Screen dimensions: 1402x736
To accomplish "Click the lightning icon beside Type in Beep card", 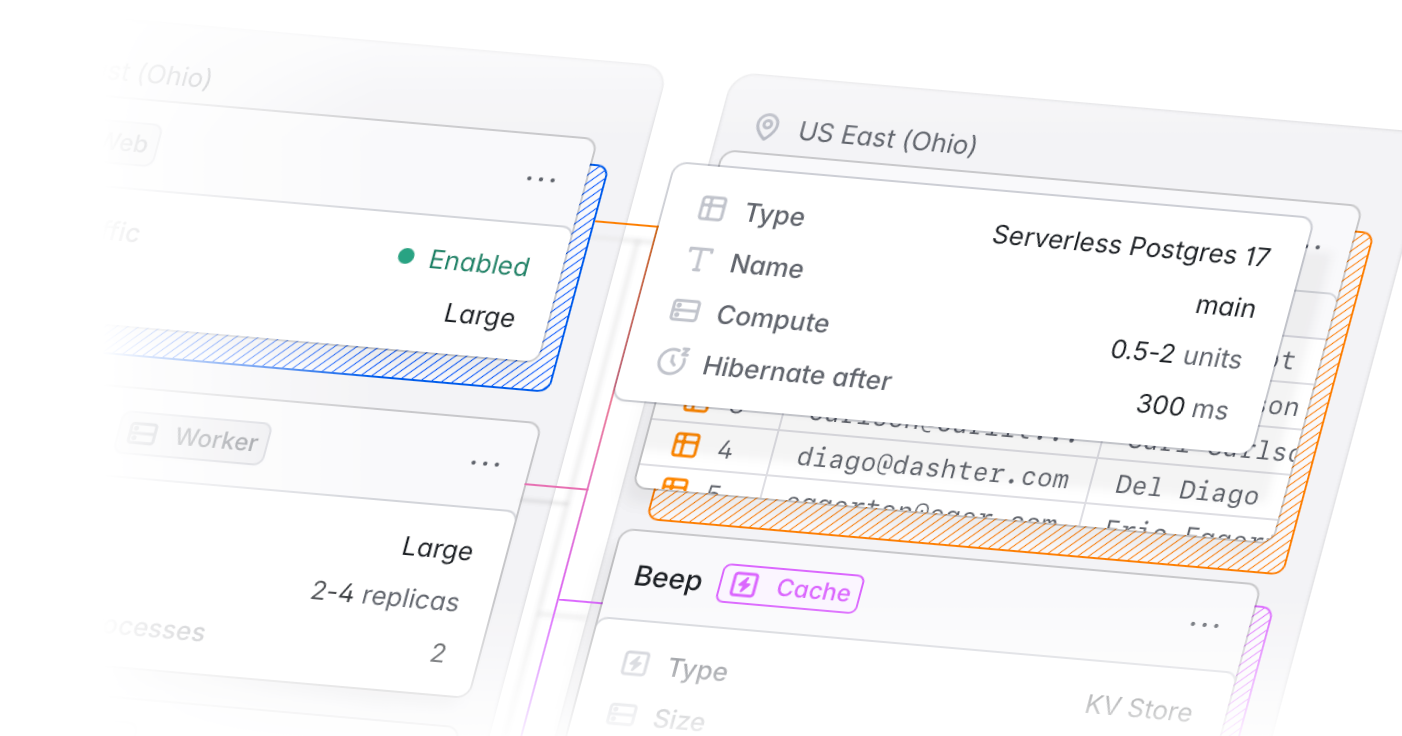I will click(x=635, y=663).
